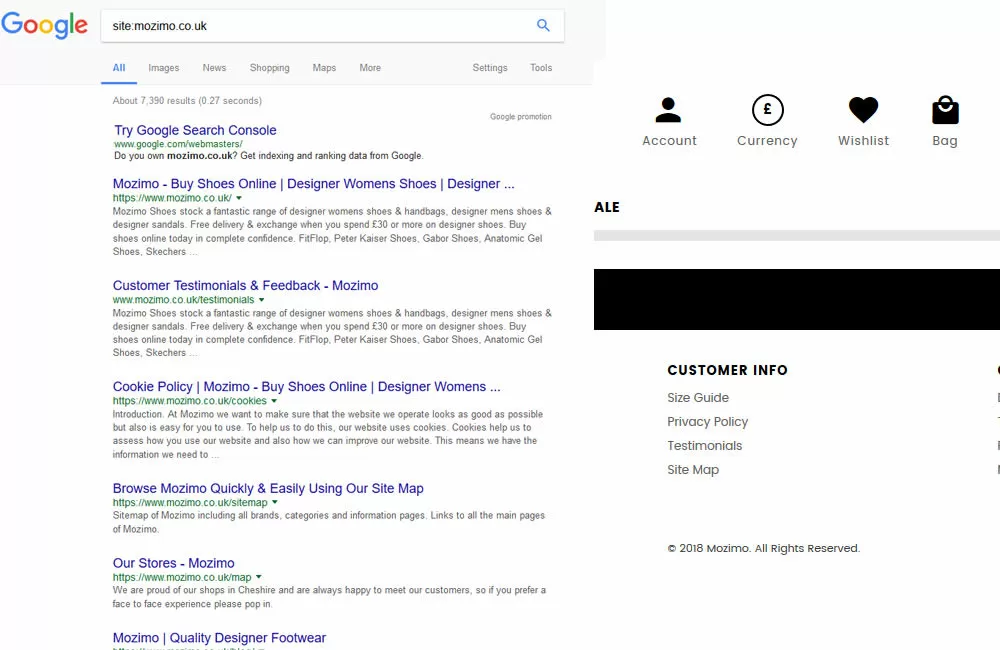Open the Currency pound icon
Image resolution: width=1000 pixels, height=650 pixels.
point(767,110)
